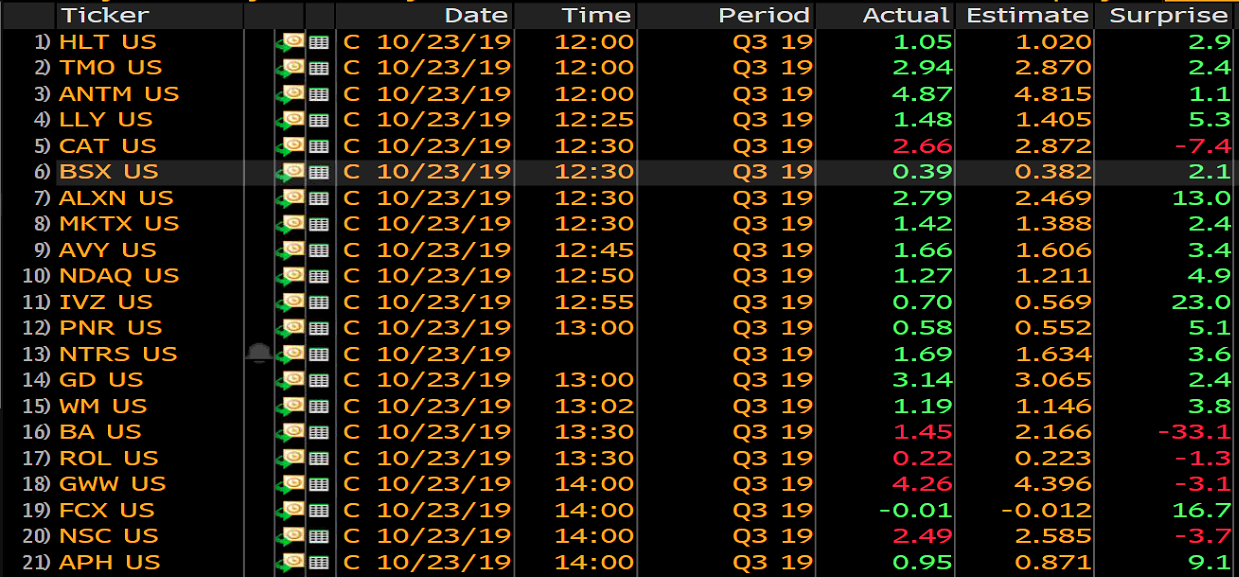1239x577 pixels.
Task: Sort by the Ticker column header
Action: click(x=104, y=15)
